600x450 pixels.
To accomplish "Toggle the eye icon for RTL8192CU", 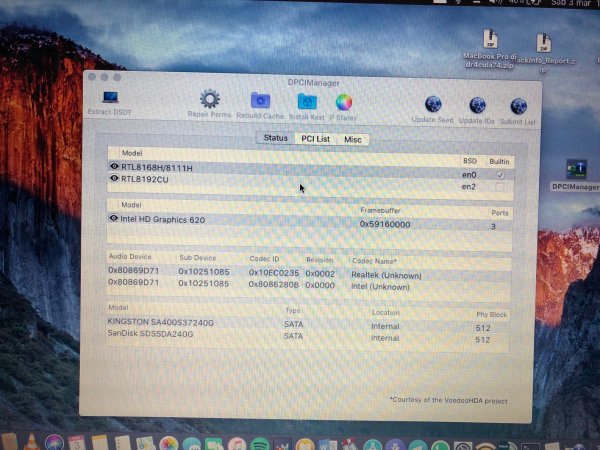I will pyautogui.click(x=114, y=178).
